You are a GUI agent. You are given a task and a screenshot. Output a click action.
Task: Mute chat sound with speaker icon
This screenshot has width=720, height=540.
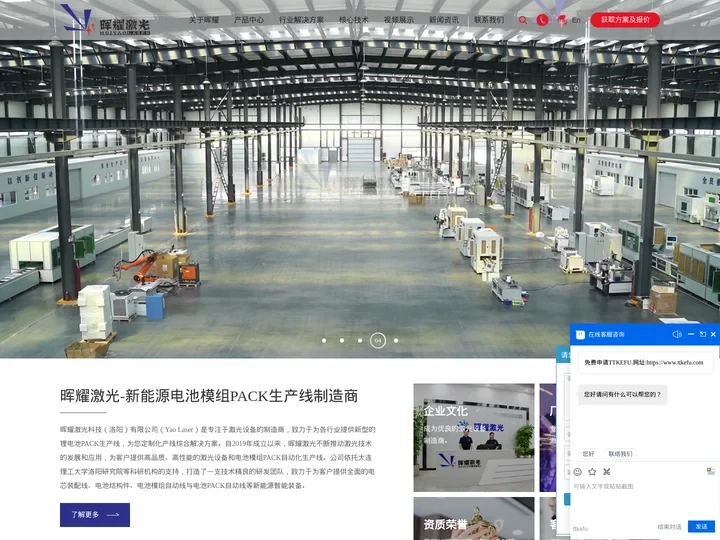tap(677, 334)
